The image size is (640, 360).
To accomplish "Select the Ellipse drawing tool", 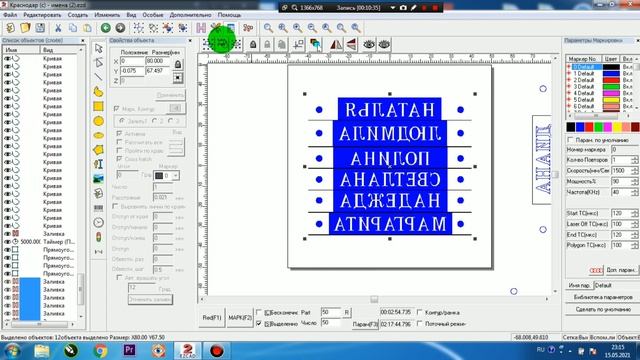I will coord(98,136).
